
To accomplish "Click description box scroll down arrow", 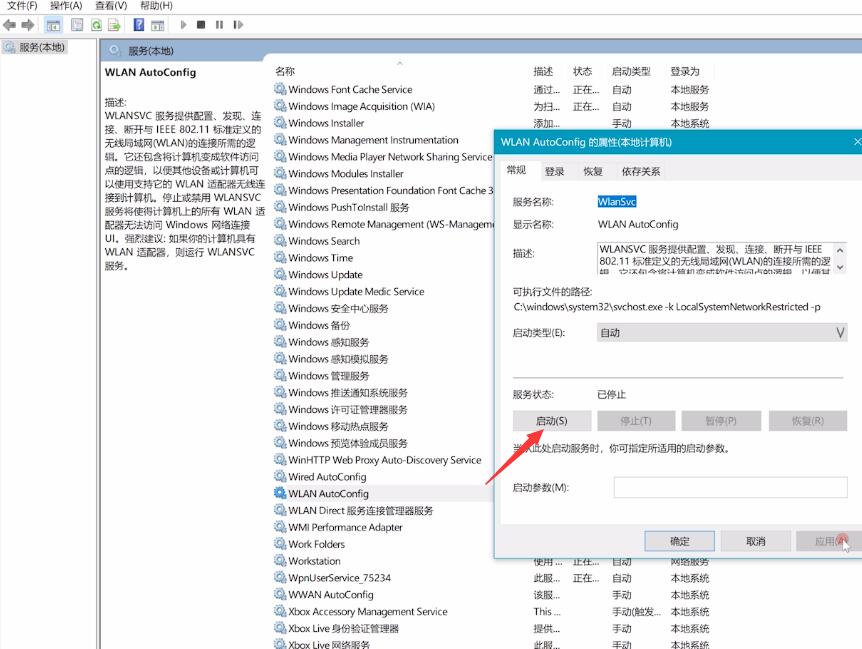I will click(840, 267).
